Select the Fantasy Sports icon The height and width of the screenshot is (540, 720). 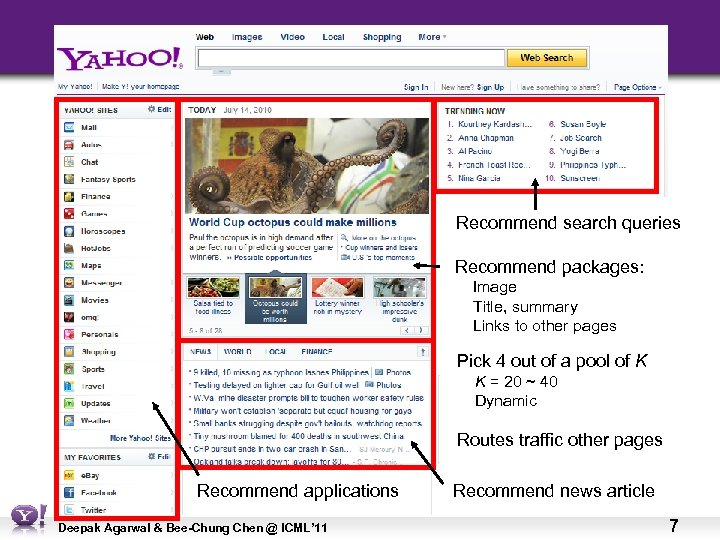coord(69,179)
